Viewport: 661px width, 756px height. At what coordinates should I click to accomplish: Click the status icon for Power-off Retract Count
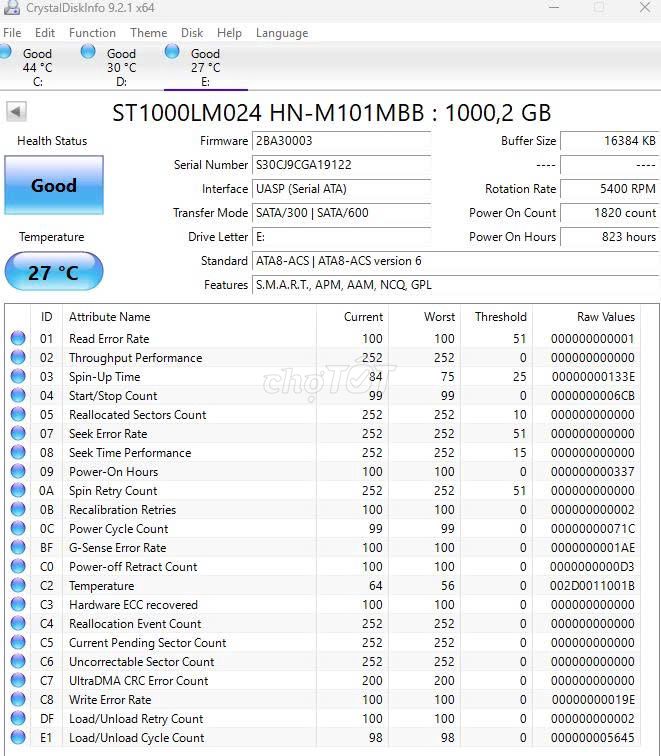(18, 566)
